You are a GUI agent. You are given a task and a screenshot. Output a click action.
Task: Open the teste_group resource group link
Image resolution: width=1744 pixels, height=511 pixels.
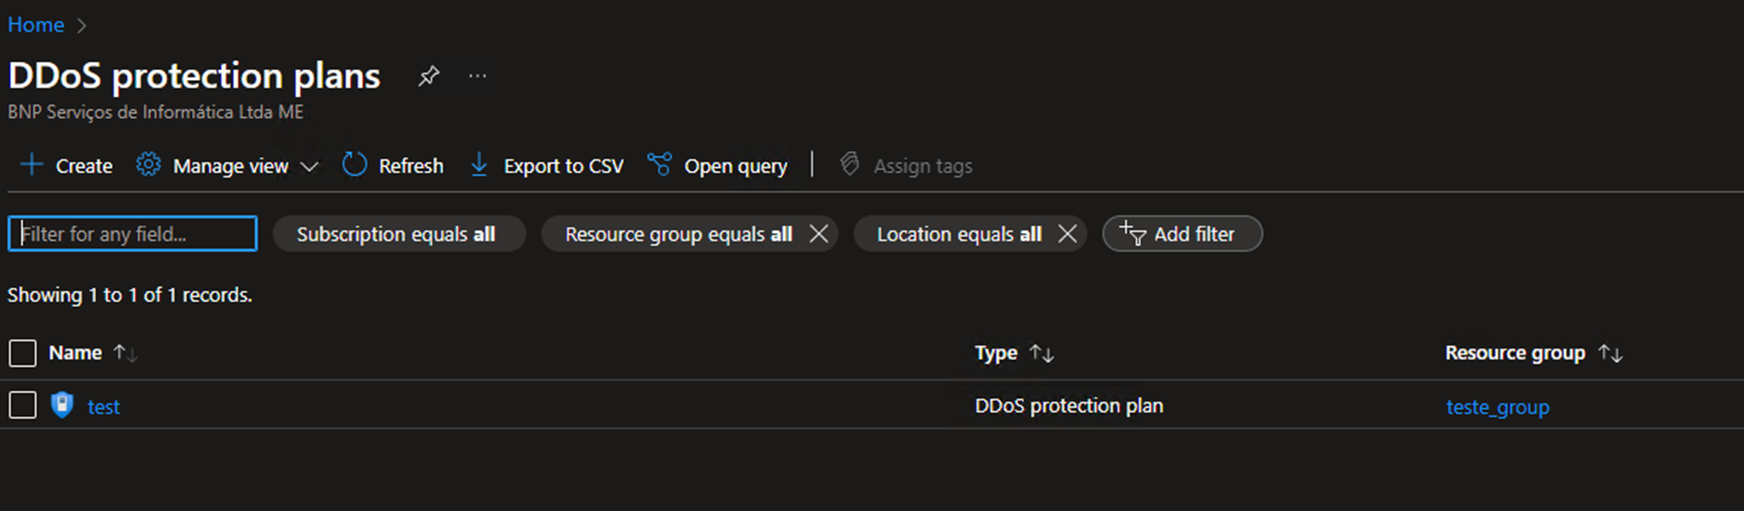1497,407
